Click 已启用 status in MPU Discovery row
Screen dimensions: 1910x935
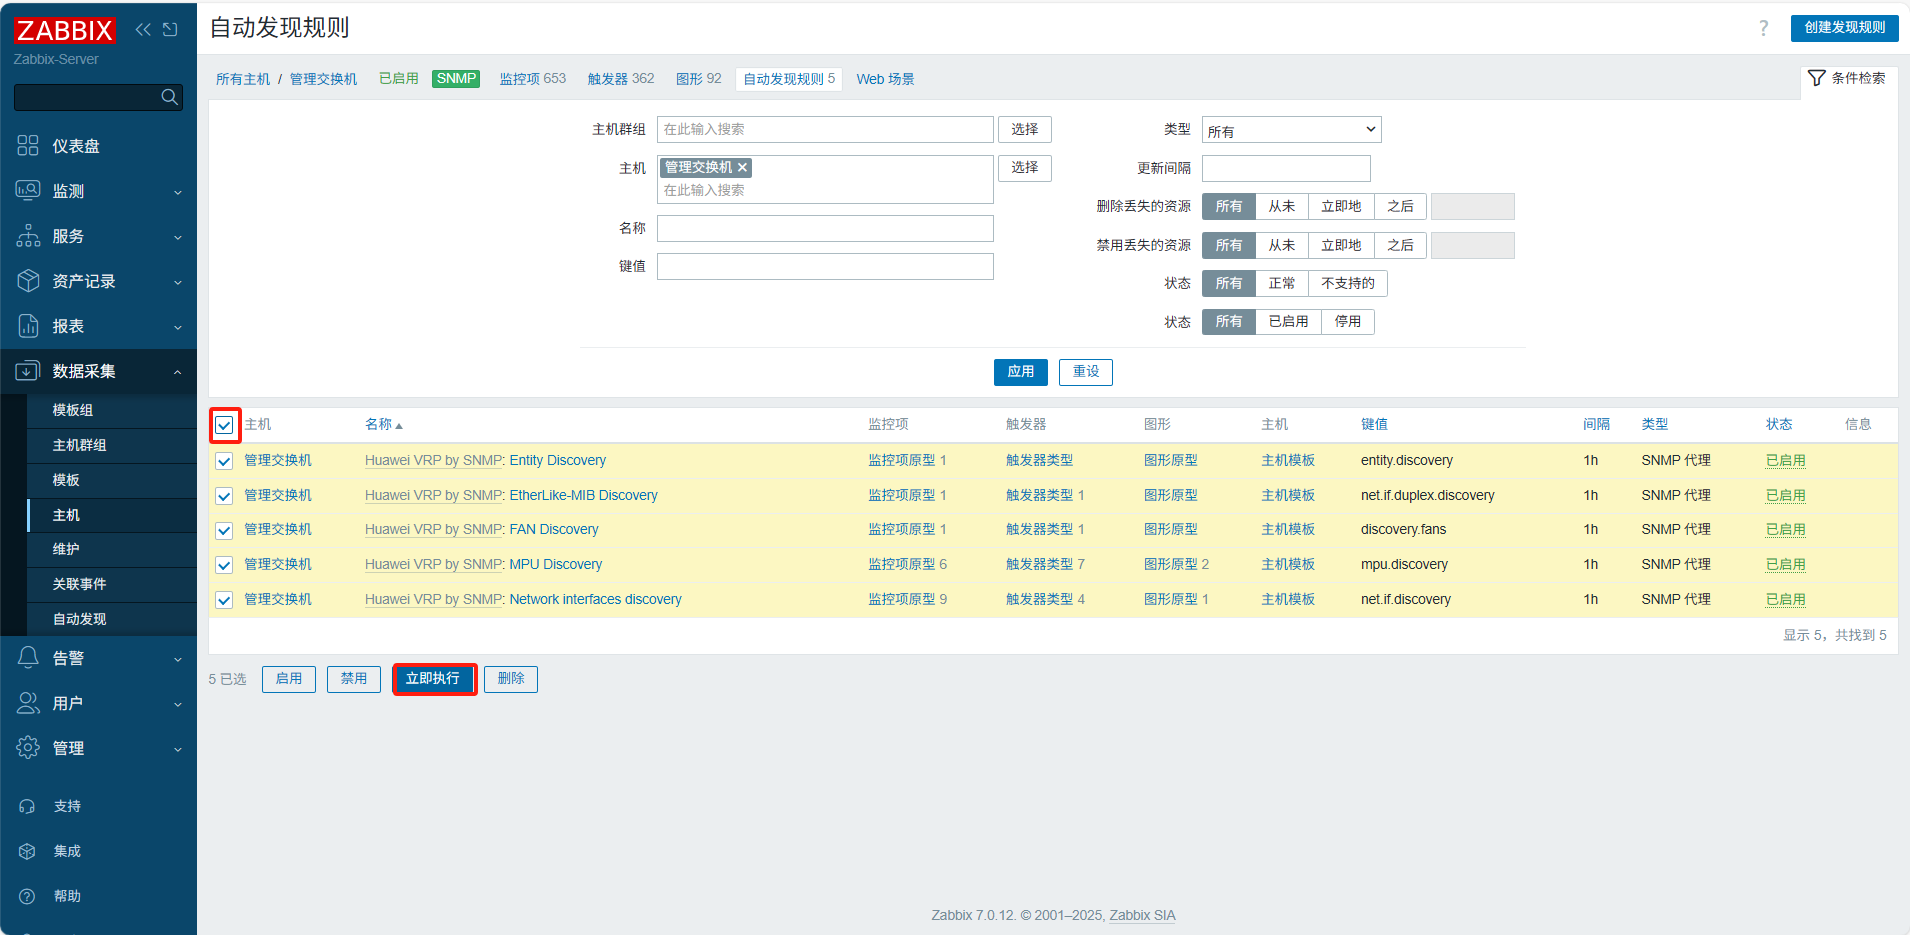(1785, 565)
